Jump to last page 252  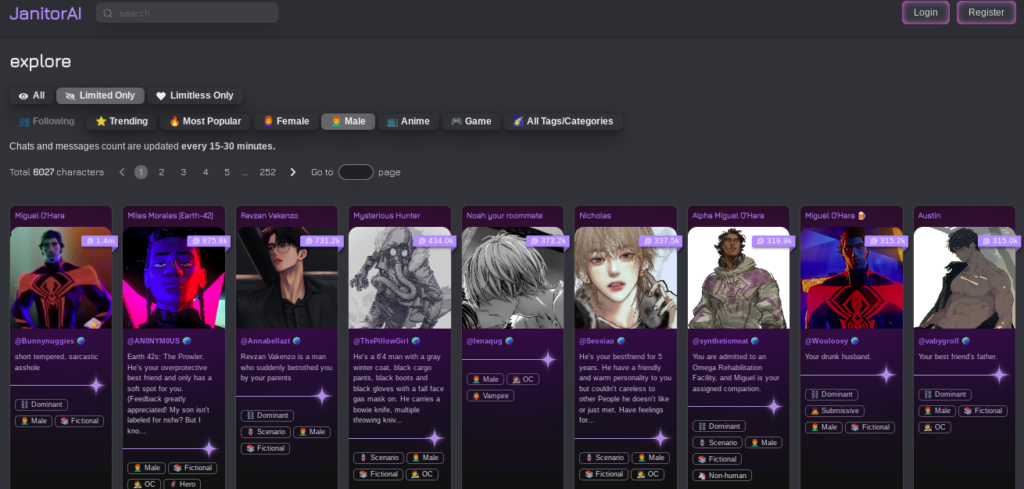click(x=268, y=172)
